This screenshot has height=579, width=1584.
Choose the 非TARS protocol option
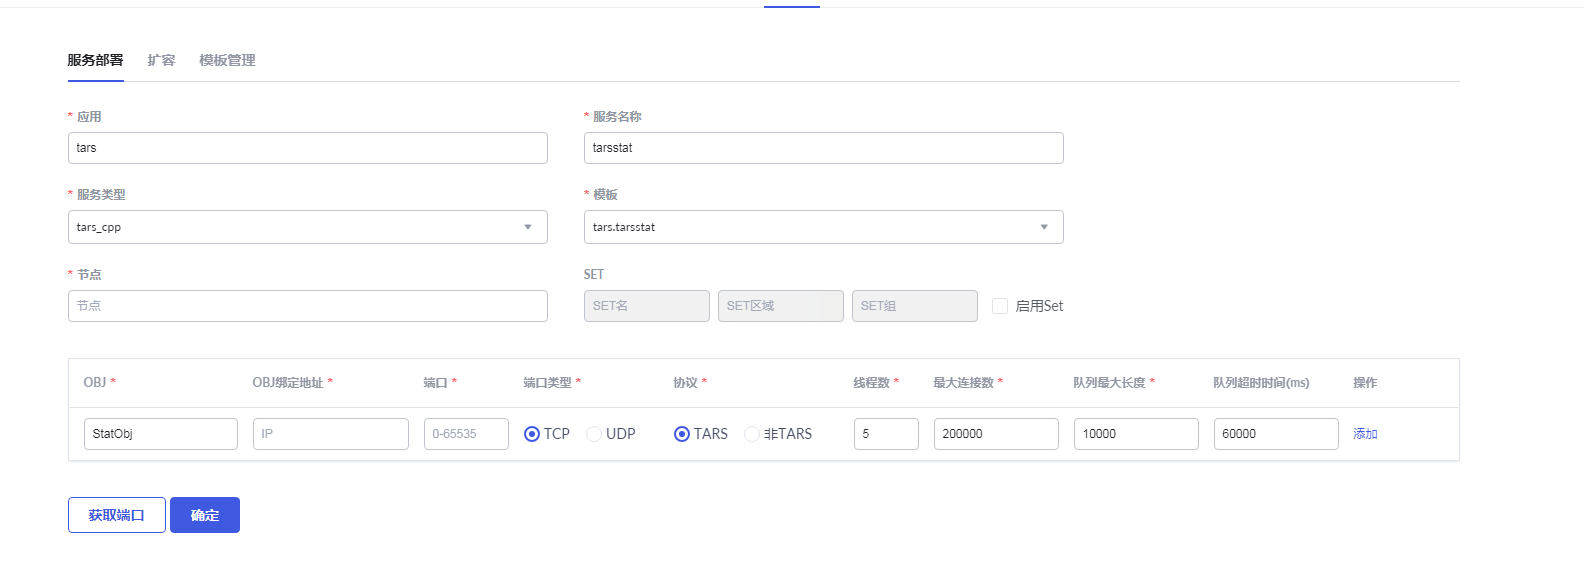click(x=752, y=434)
